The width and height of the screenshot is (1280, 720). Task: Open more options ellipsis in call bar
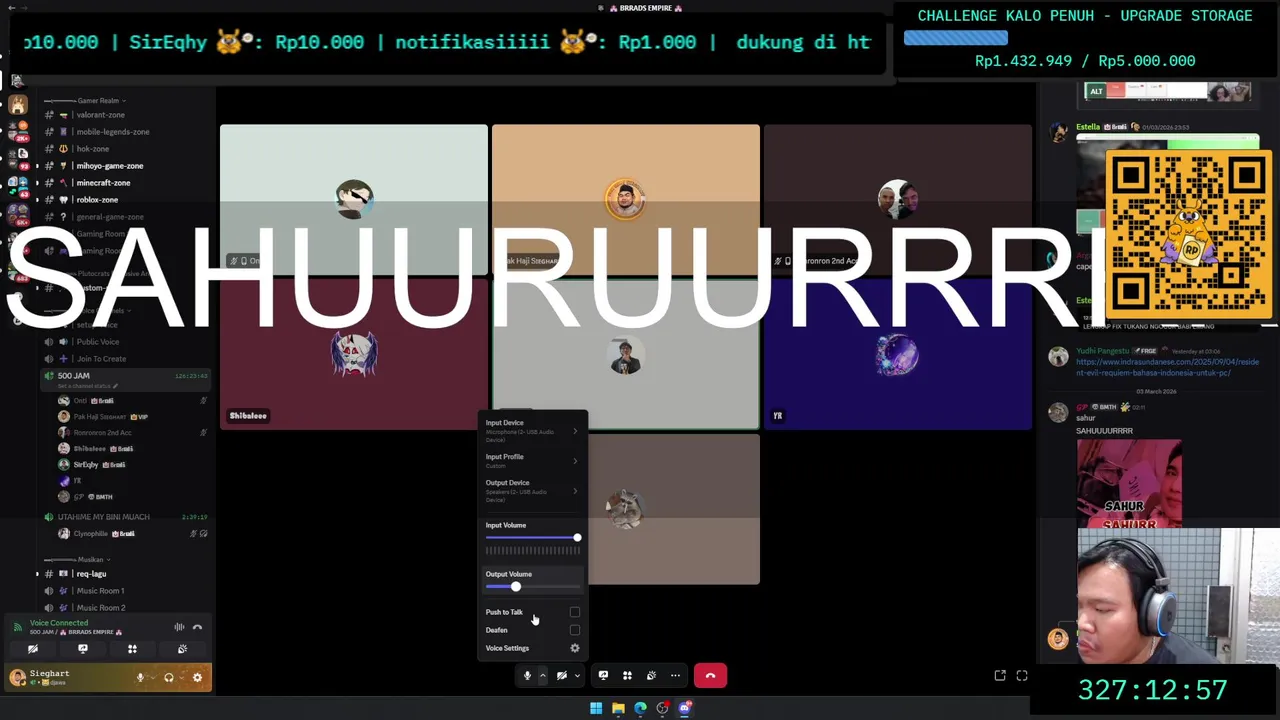tap(675, 676)
